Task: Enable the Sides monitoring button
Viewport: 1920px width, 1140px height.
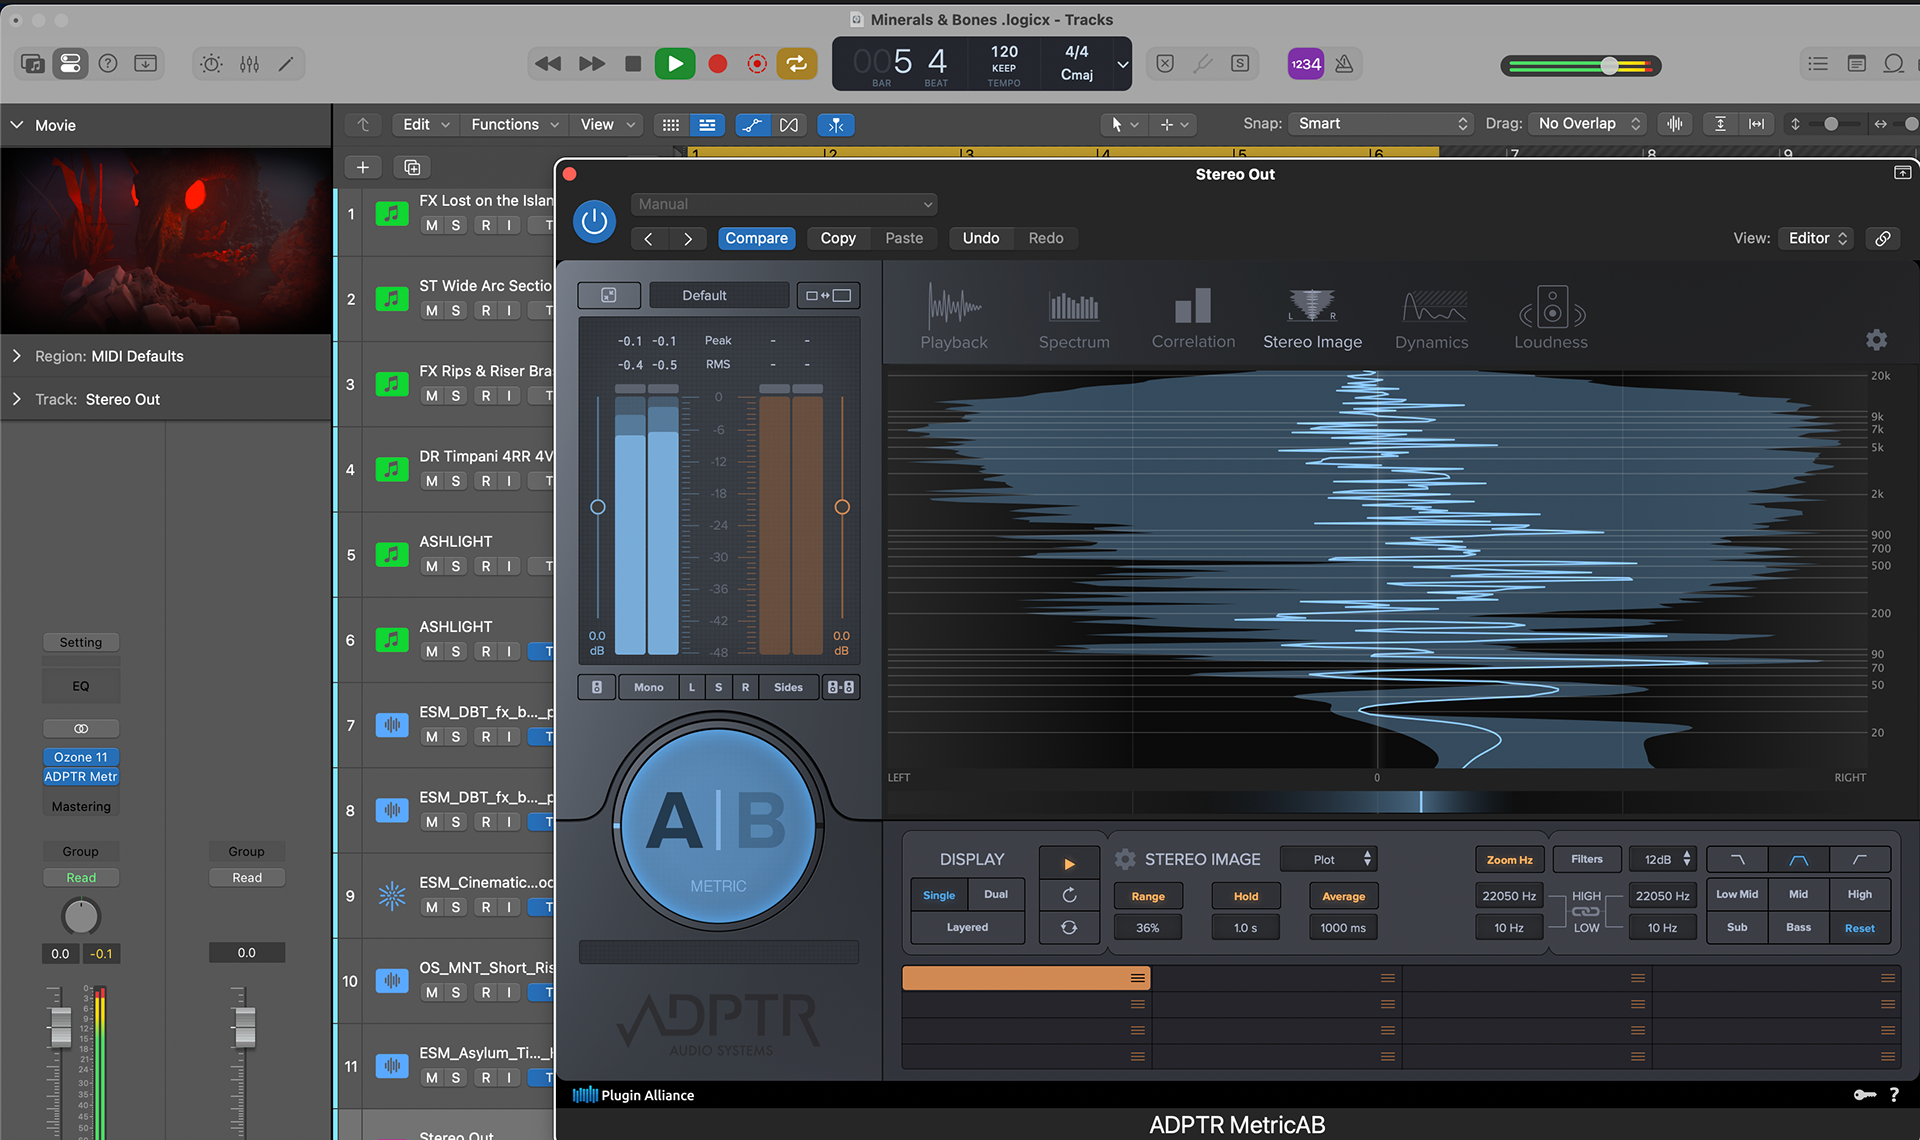Action: (x=788, y=687)
